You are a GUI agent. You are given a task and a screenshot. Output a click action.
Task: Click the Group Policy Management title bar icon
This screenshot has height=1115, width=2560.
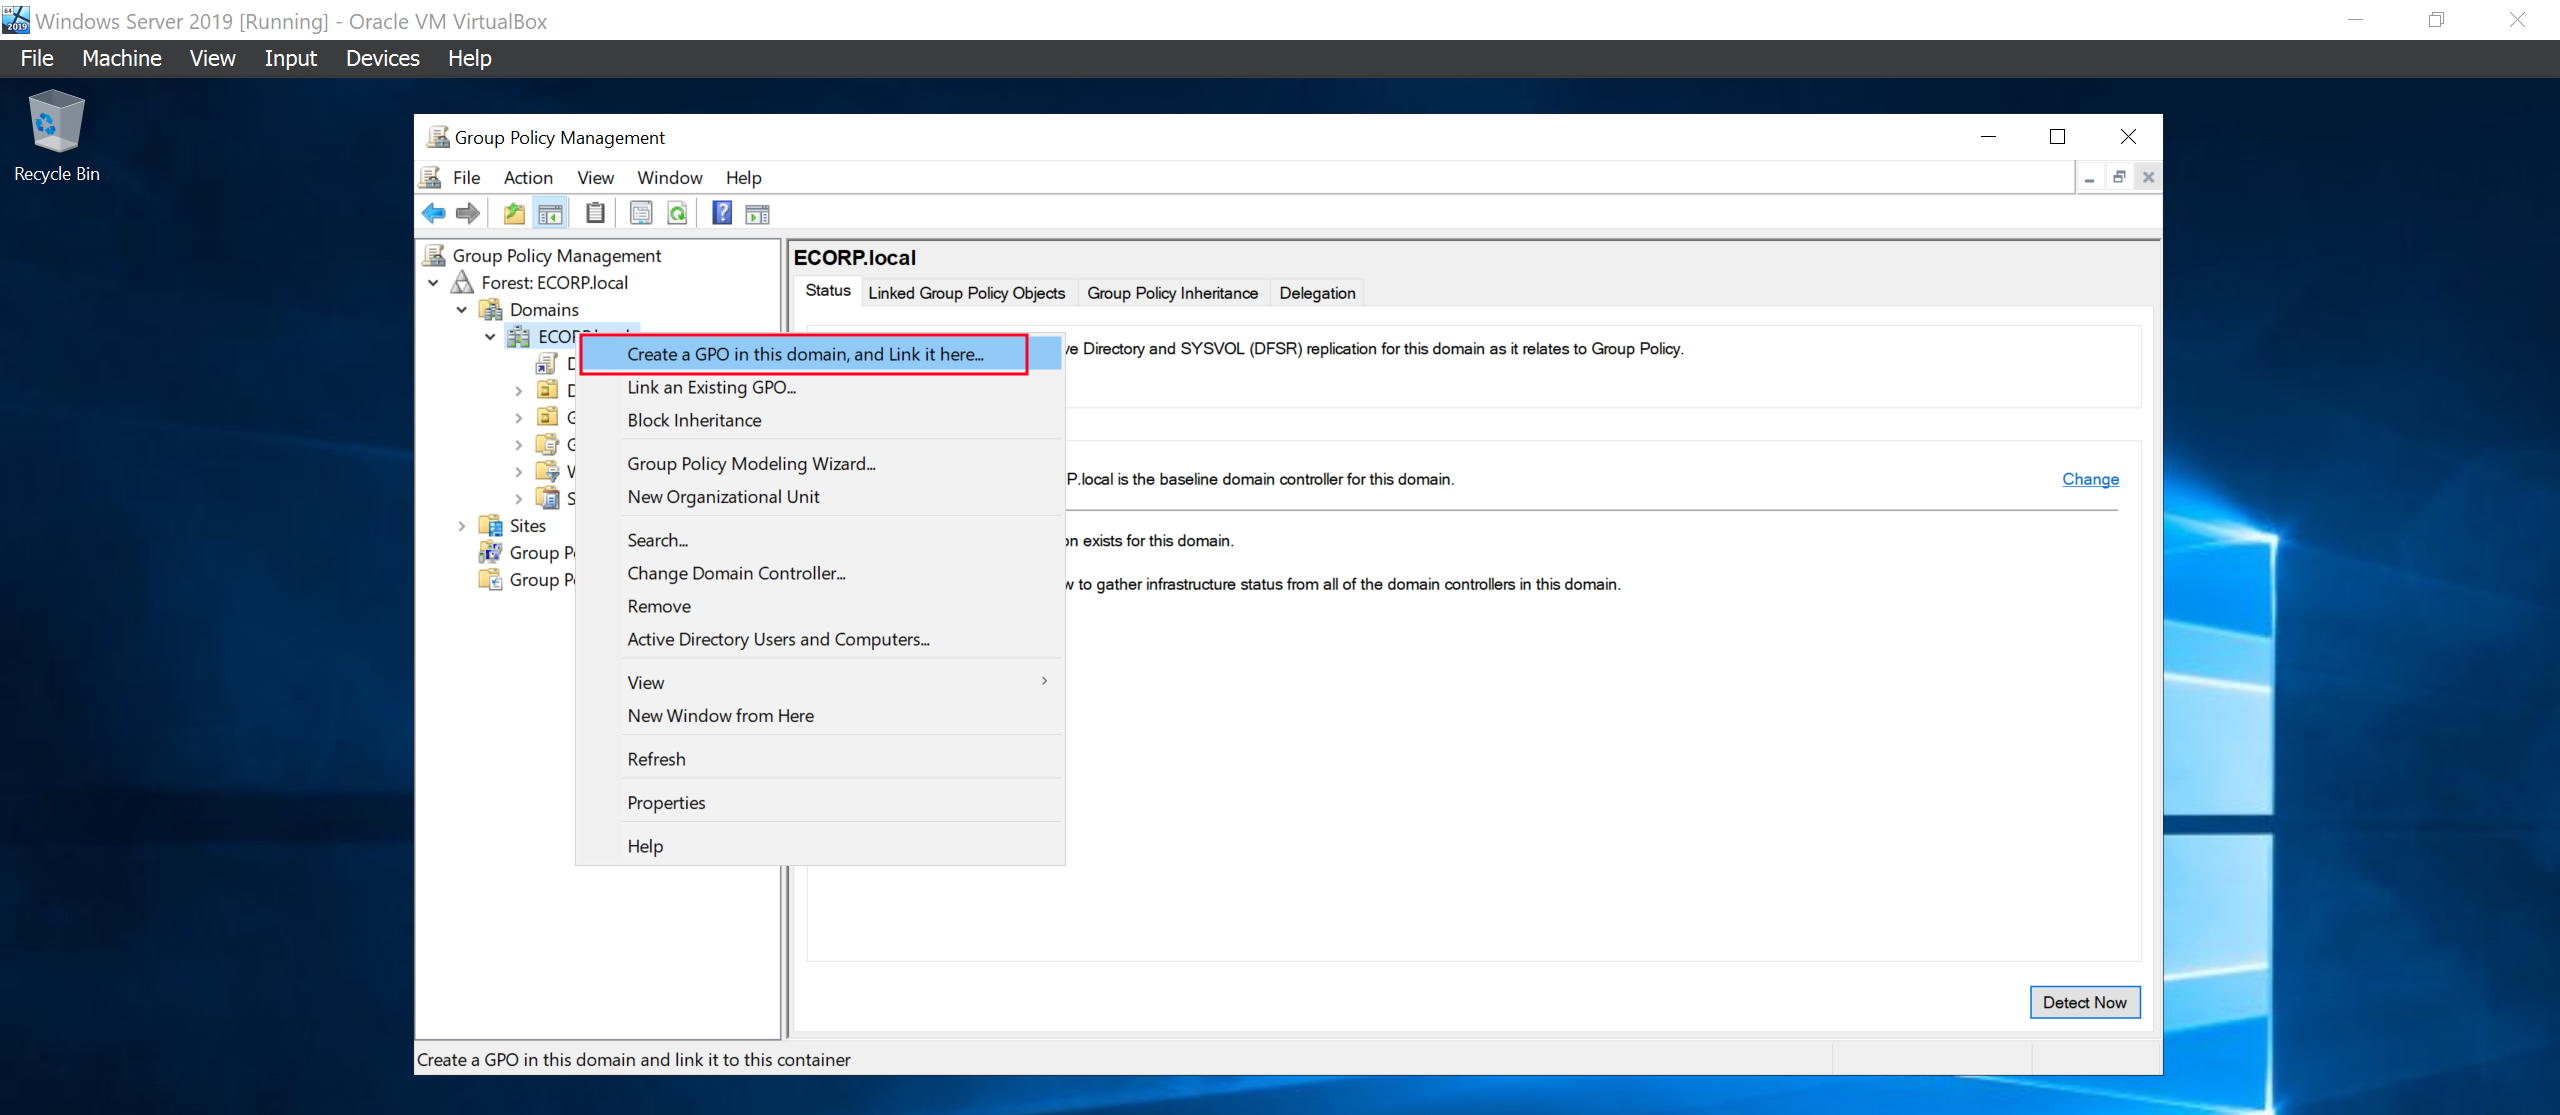438,137
